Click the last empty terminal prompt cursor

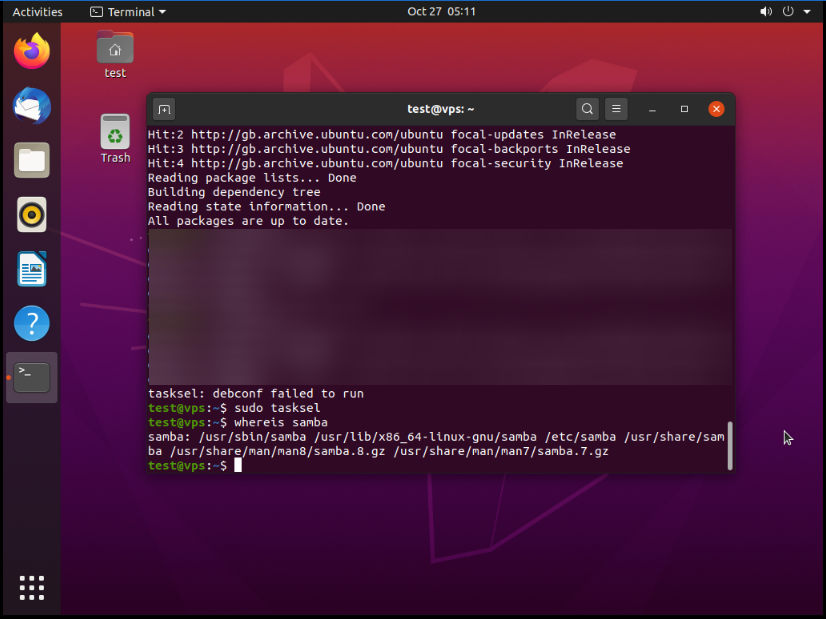(238, 465)
